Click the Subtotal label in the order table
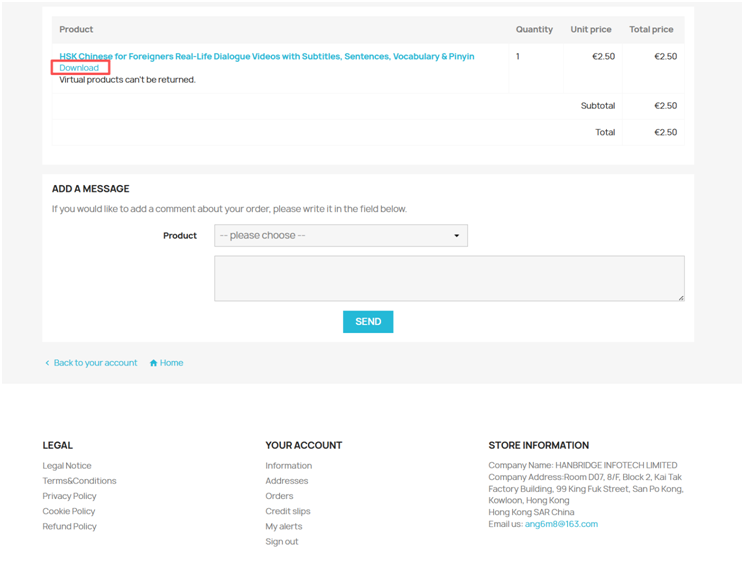 598,106
